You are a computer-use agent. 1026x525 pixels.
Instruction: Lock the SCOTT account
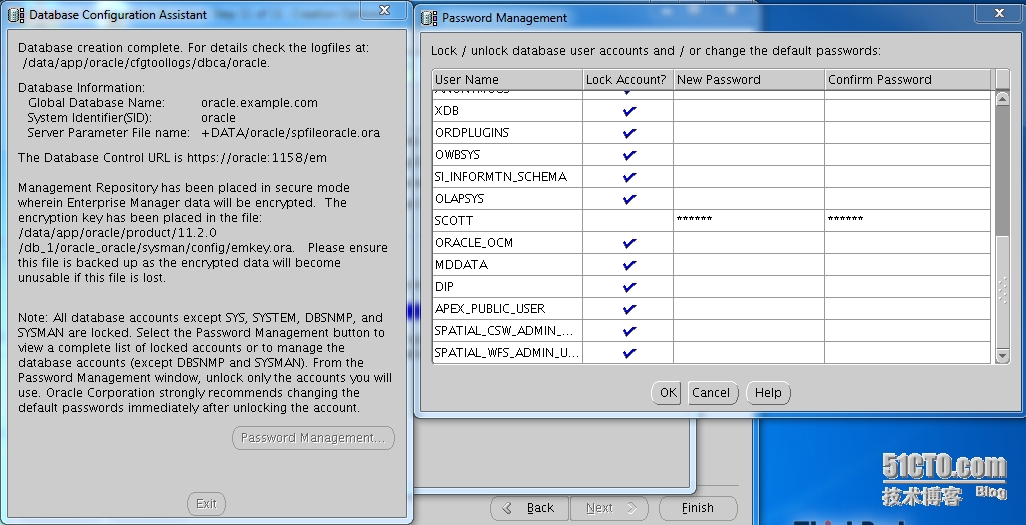[x=629, y=221]
